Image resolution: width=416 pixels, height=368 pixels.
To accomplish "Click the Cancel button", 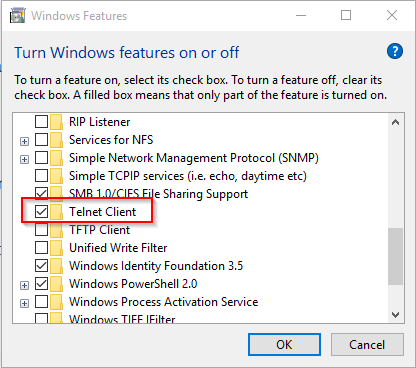I will pyautogui.click(x=367, y=345).
